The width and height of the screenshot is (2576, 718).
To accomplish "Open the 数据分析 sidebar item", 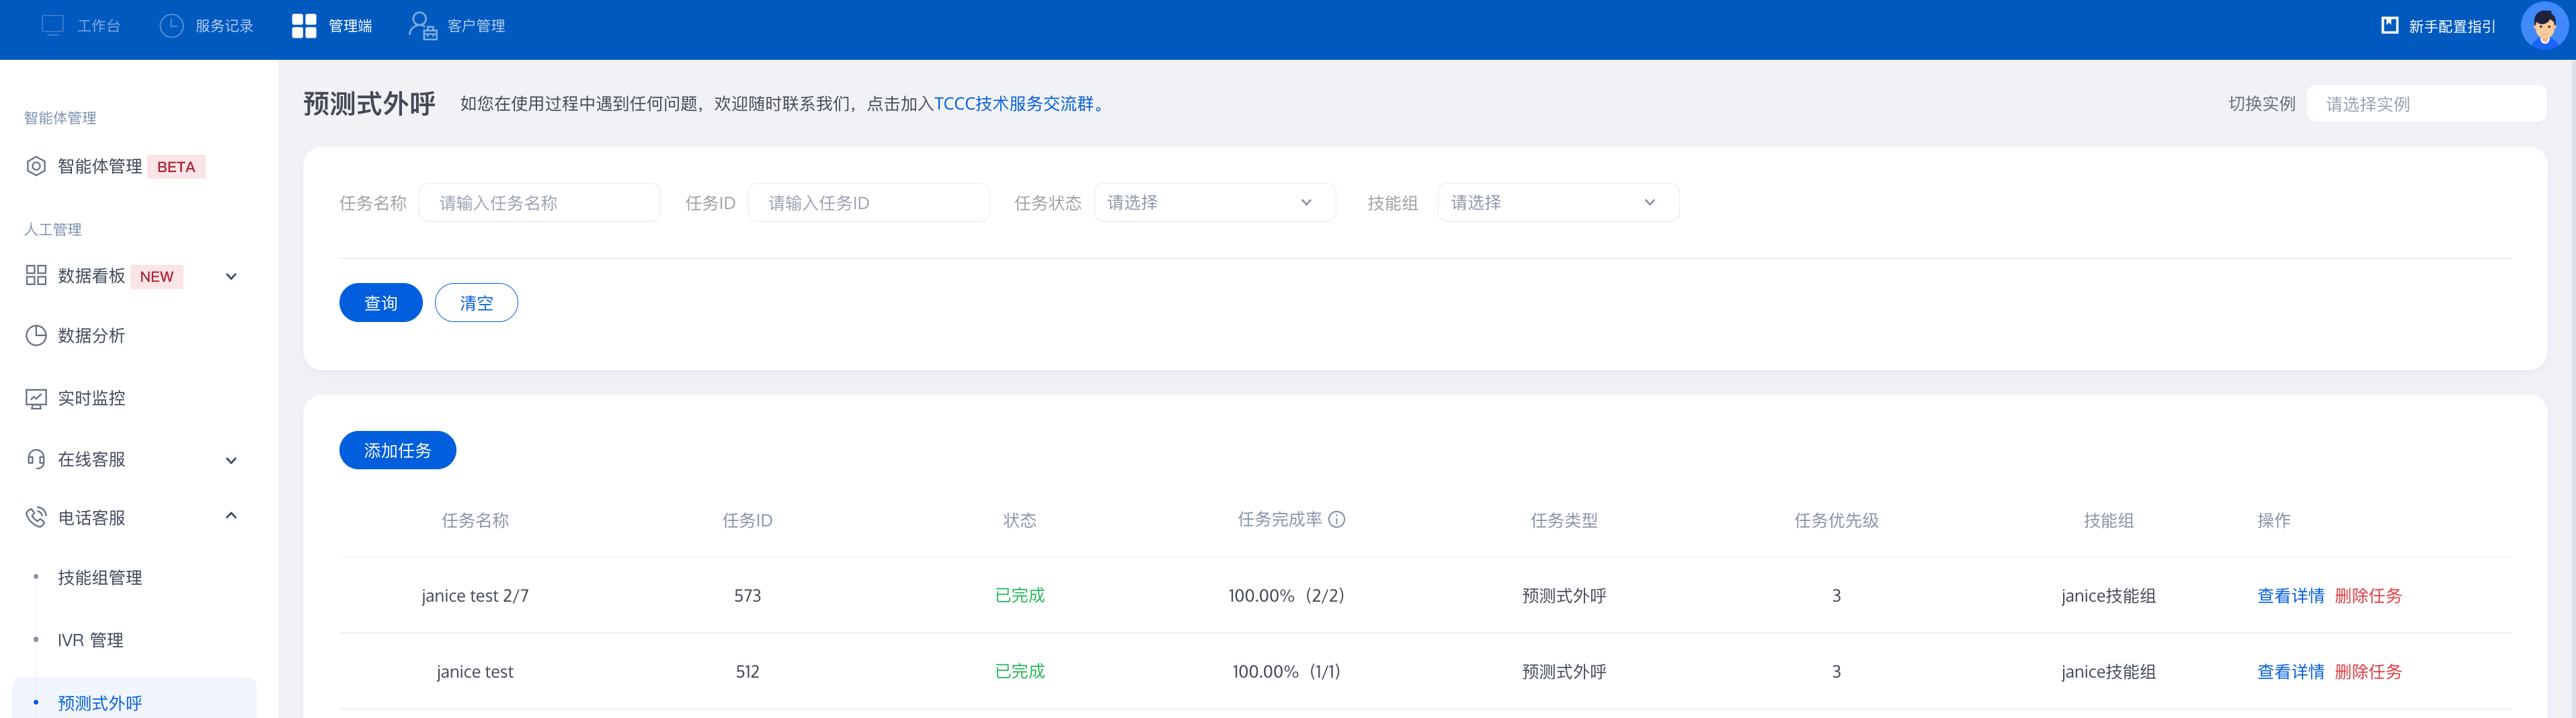I will pyautogui.click(x=91, y=335).
